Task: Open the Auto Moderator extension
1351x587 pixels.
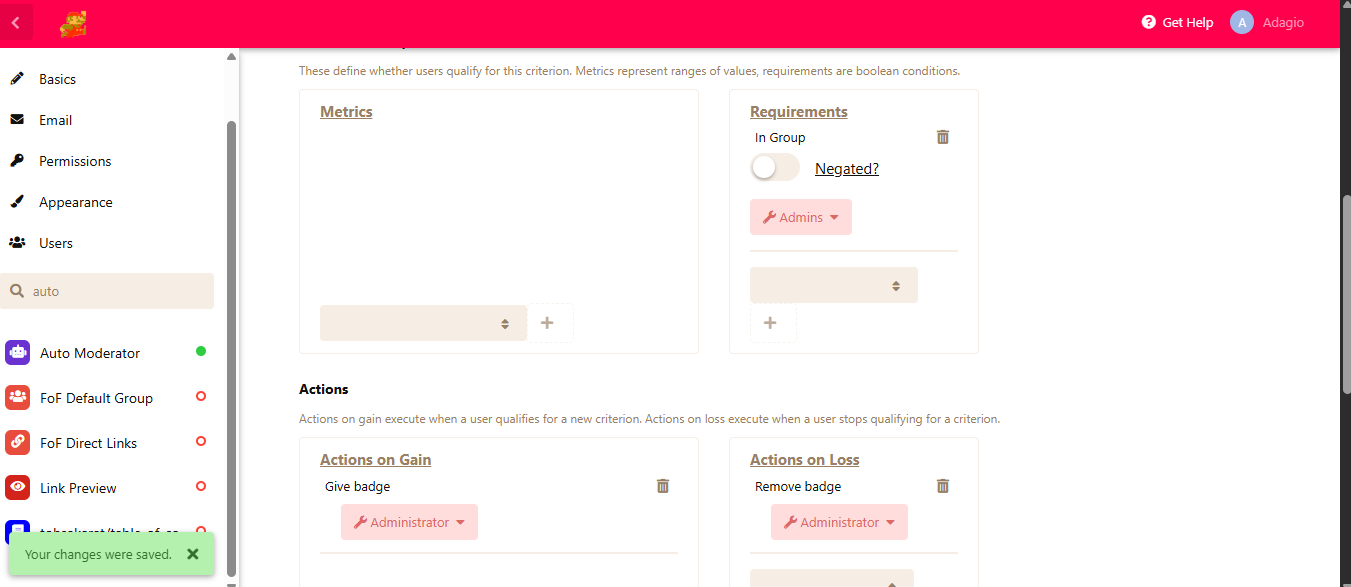Action: click(x=90, y=353)
